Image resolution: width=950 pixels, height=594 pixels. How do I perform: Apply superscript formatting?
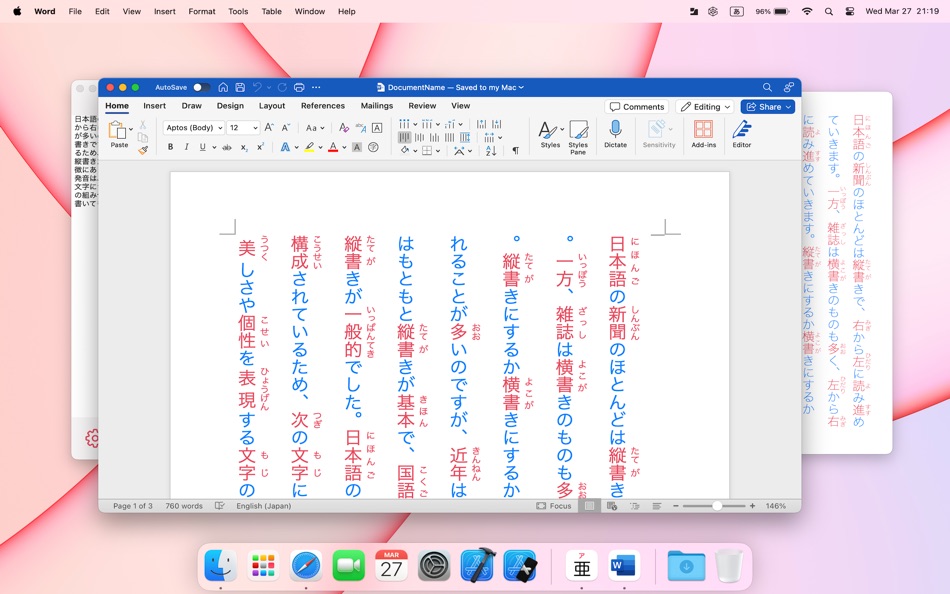click(x=259, y=148)
